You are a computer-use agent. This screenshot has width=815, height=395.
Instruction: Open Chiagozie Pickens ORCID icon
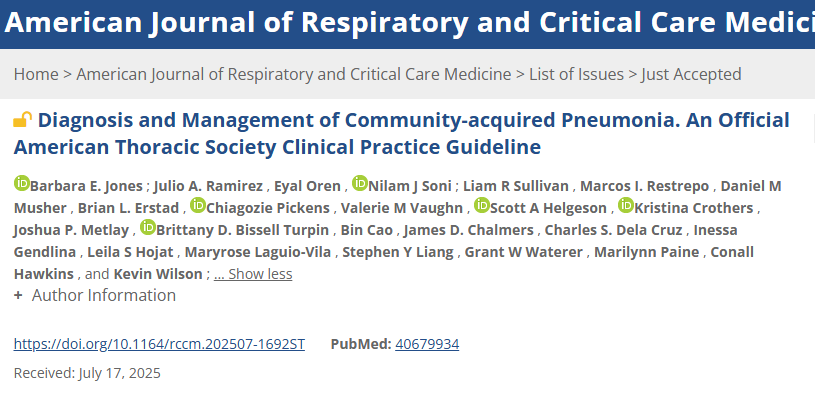tap(198, 205)
